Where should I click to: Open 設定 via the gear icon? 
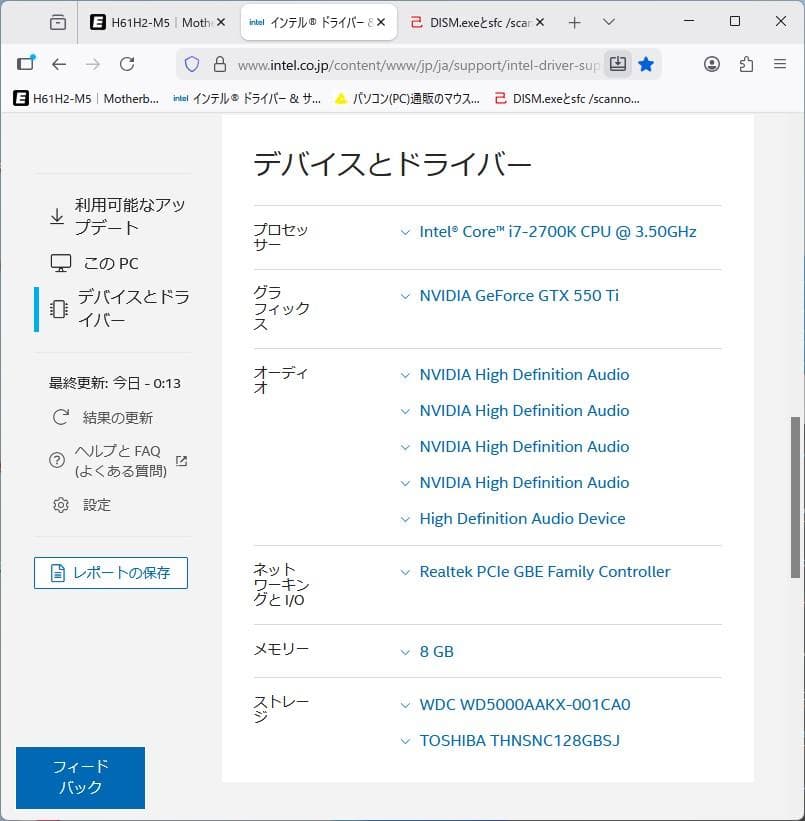61,505
